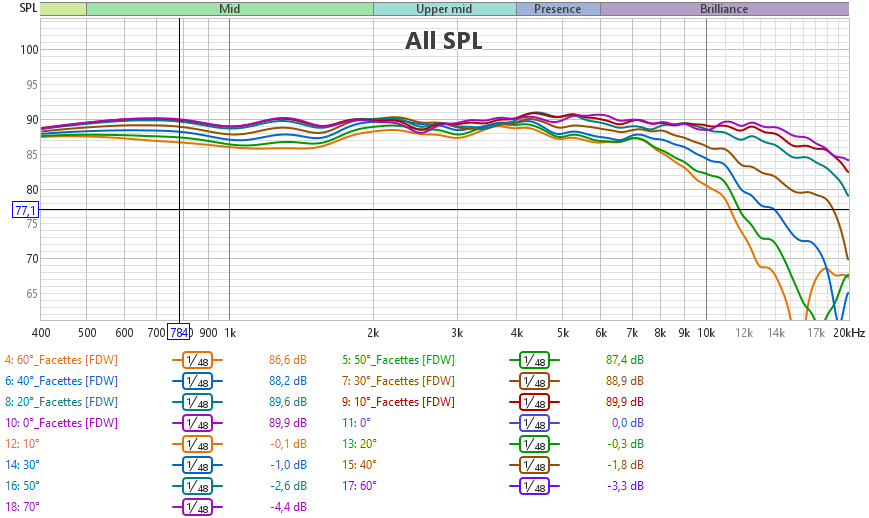Click the 77,1 SPL cursor value box

coord(25,210)
